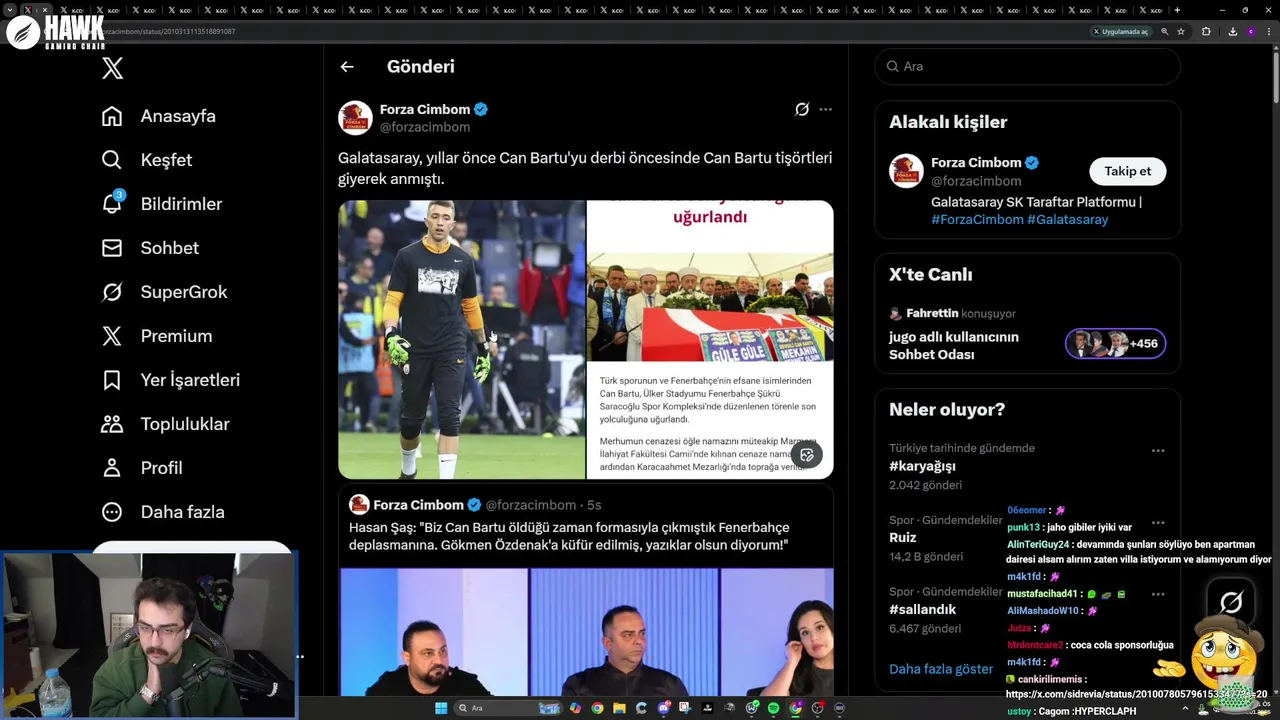
Task: Open the #karyağışı trending topic
Action: point(922,466)
